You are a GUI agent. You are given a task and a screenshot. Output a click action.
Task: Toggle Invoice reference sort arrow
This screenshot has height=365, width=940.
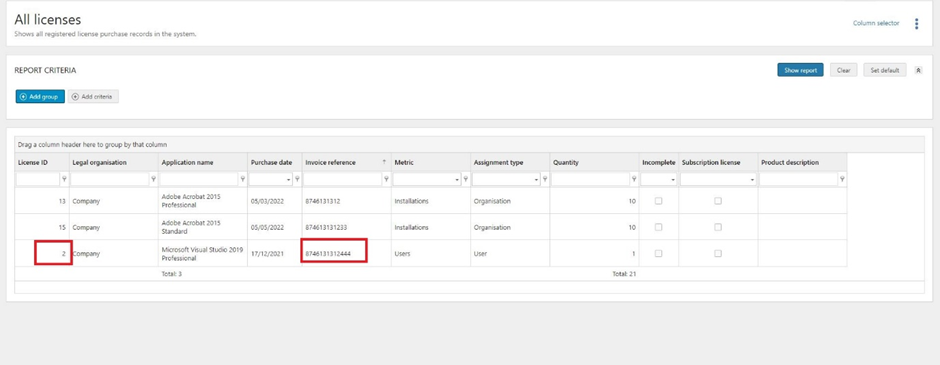click(x=384, y=162)
